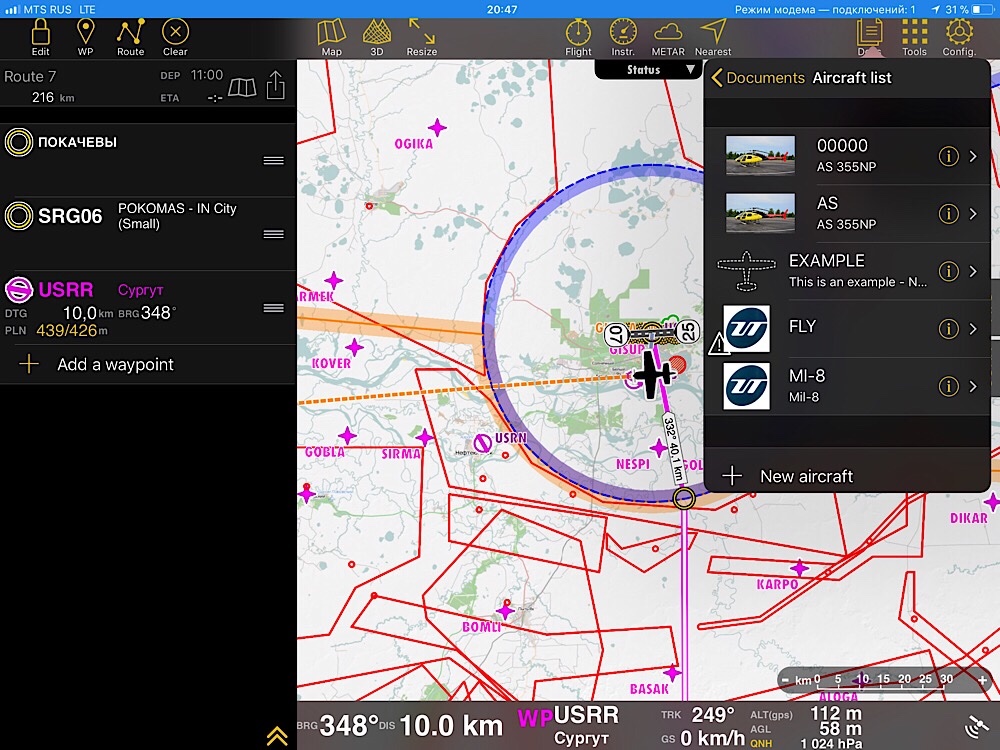The width and height of the screenshot is (1000, 750).
Task: Open the Instr. instruments panel
Action: pyautogui.click(x=623, y=37)
